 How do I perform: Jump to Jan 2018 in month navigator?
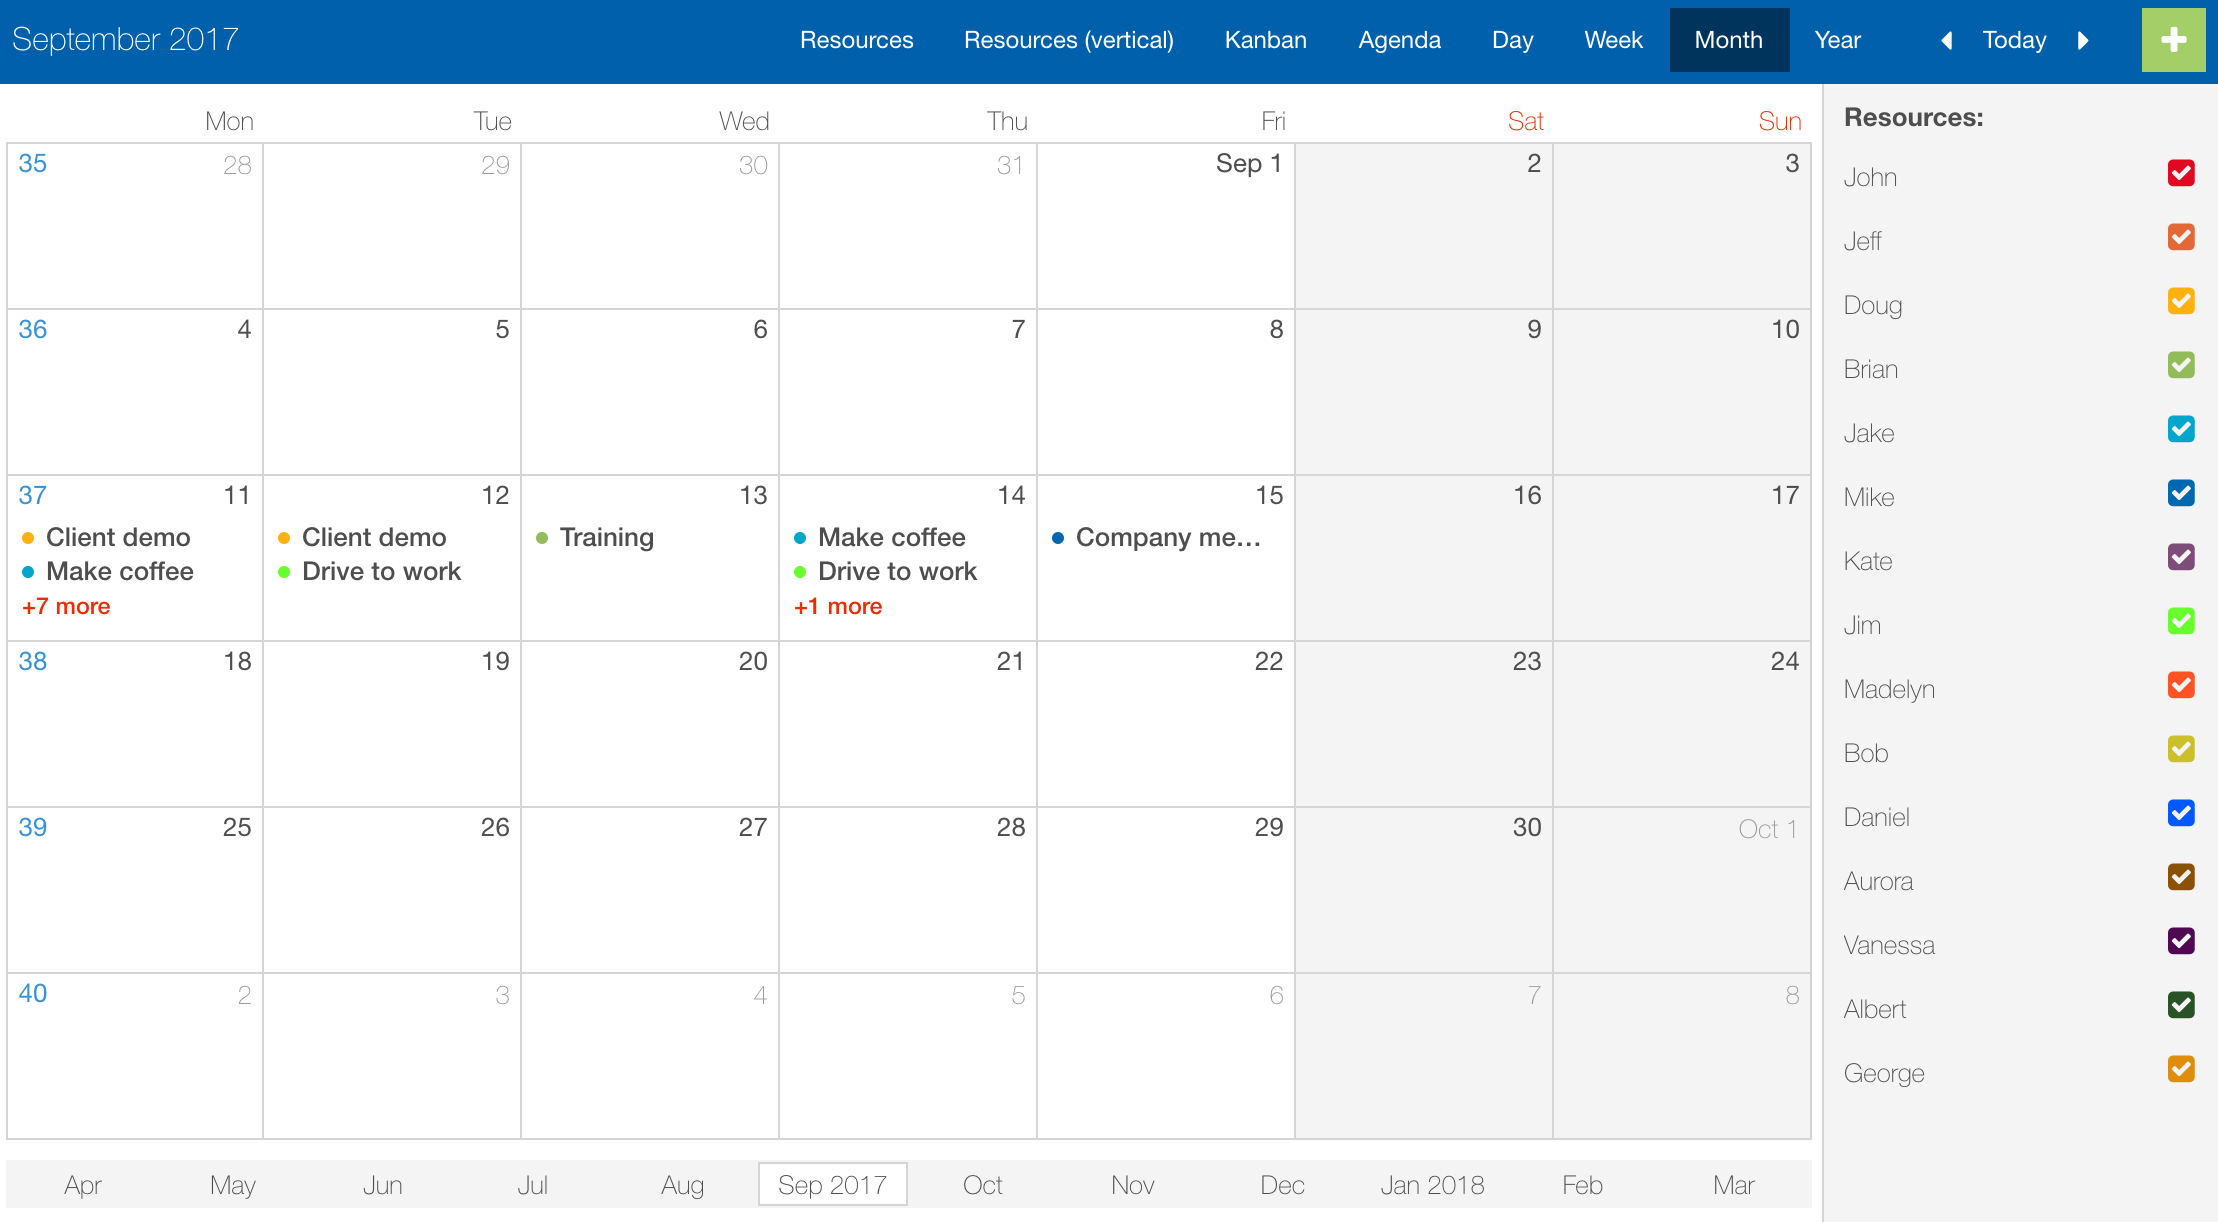pyautogui.click(x=1432, y=1185)
